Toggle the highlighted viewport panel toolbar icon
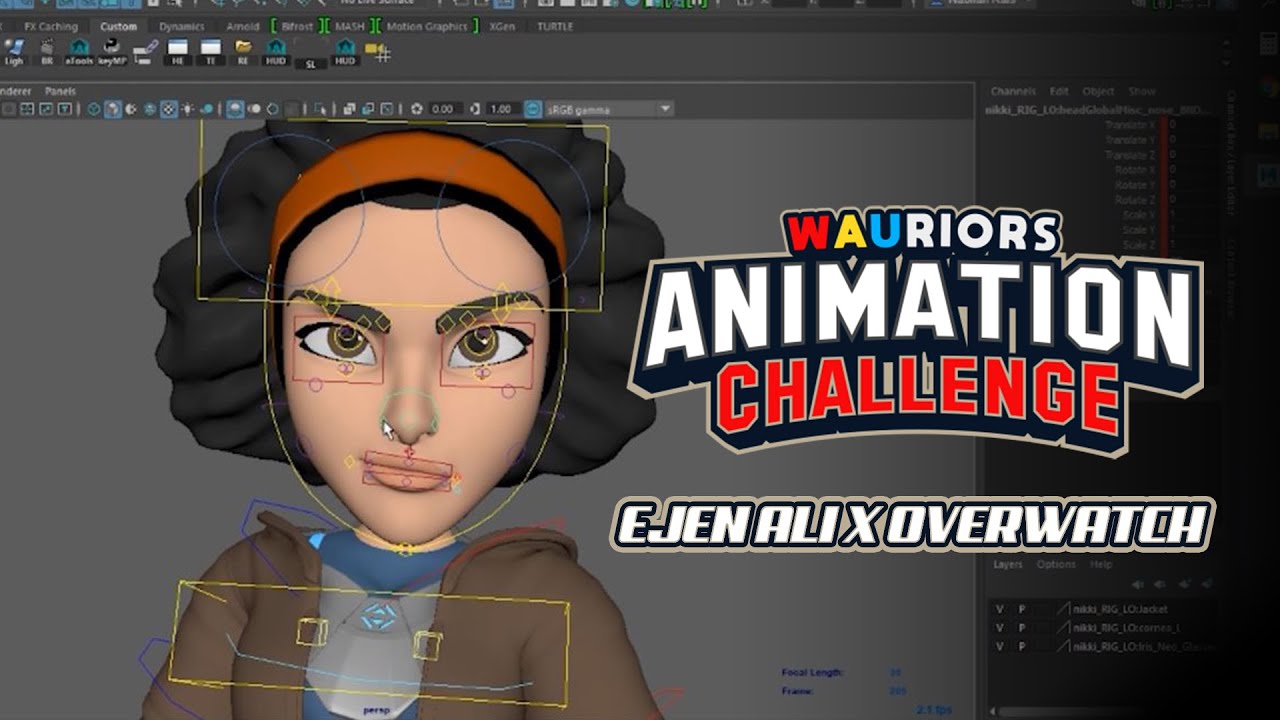 235,109
